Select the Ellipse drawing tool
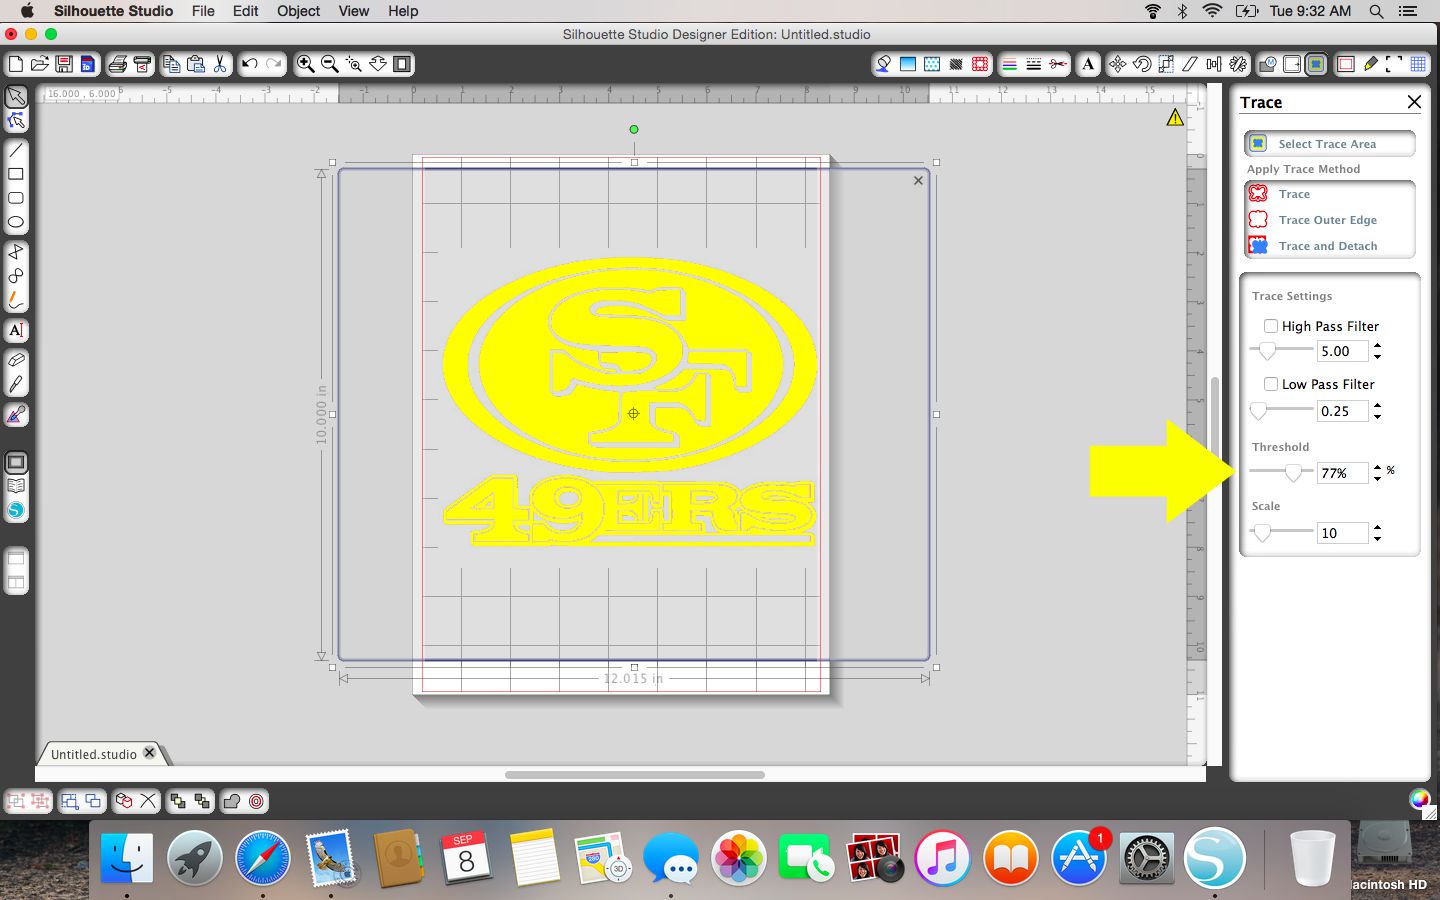 coord(16,222)
